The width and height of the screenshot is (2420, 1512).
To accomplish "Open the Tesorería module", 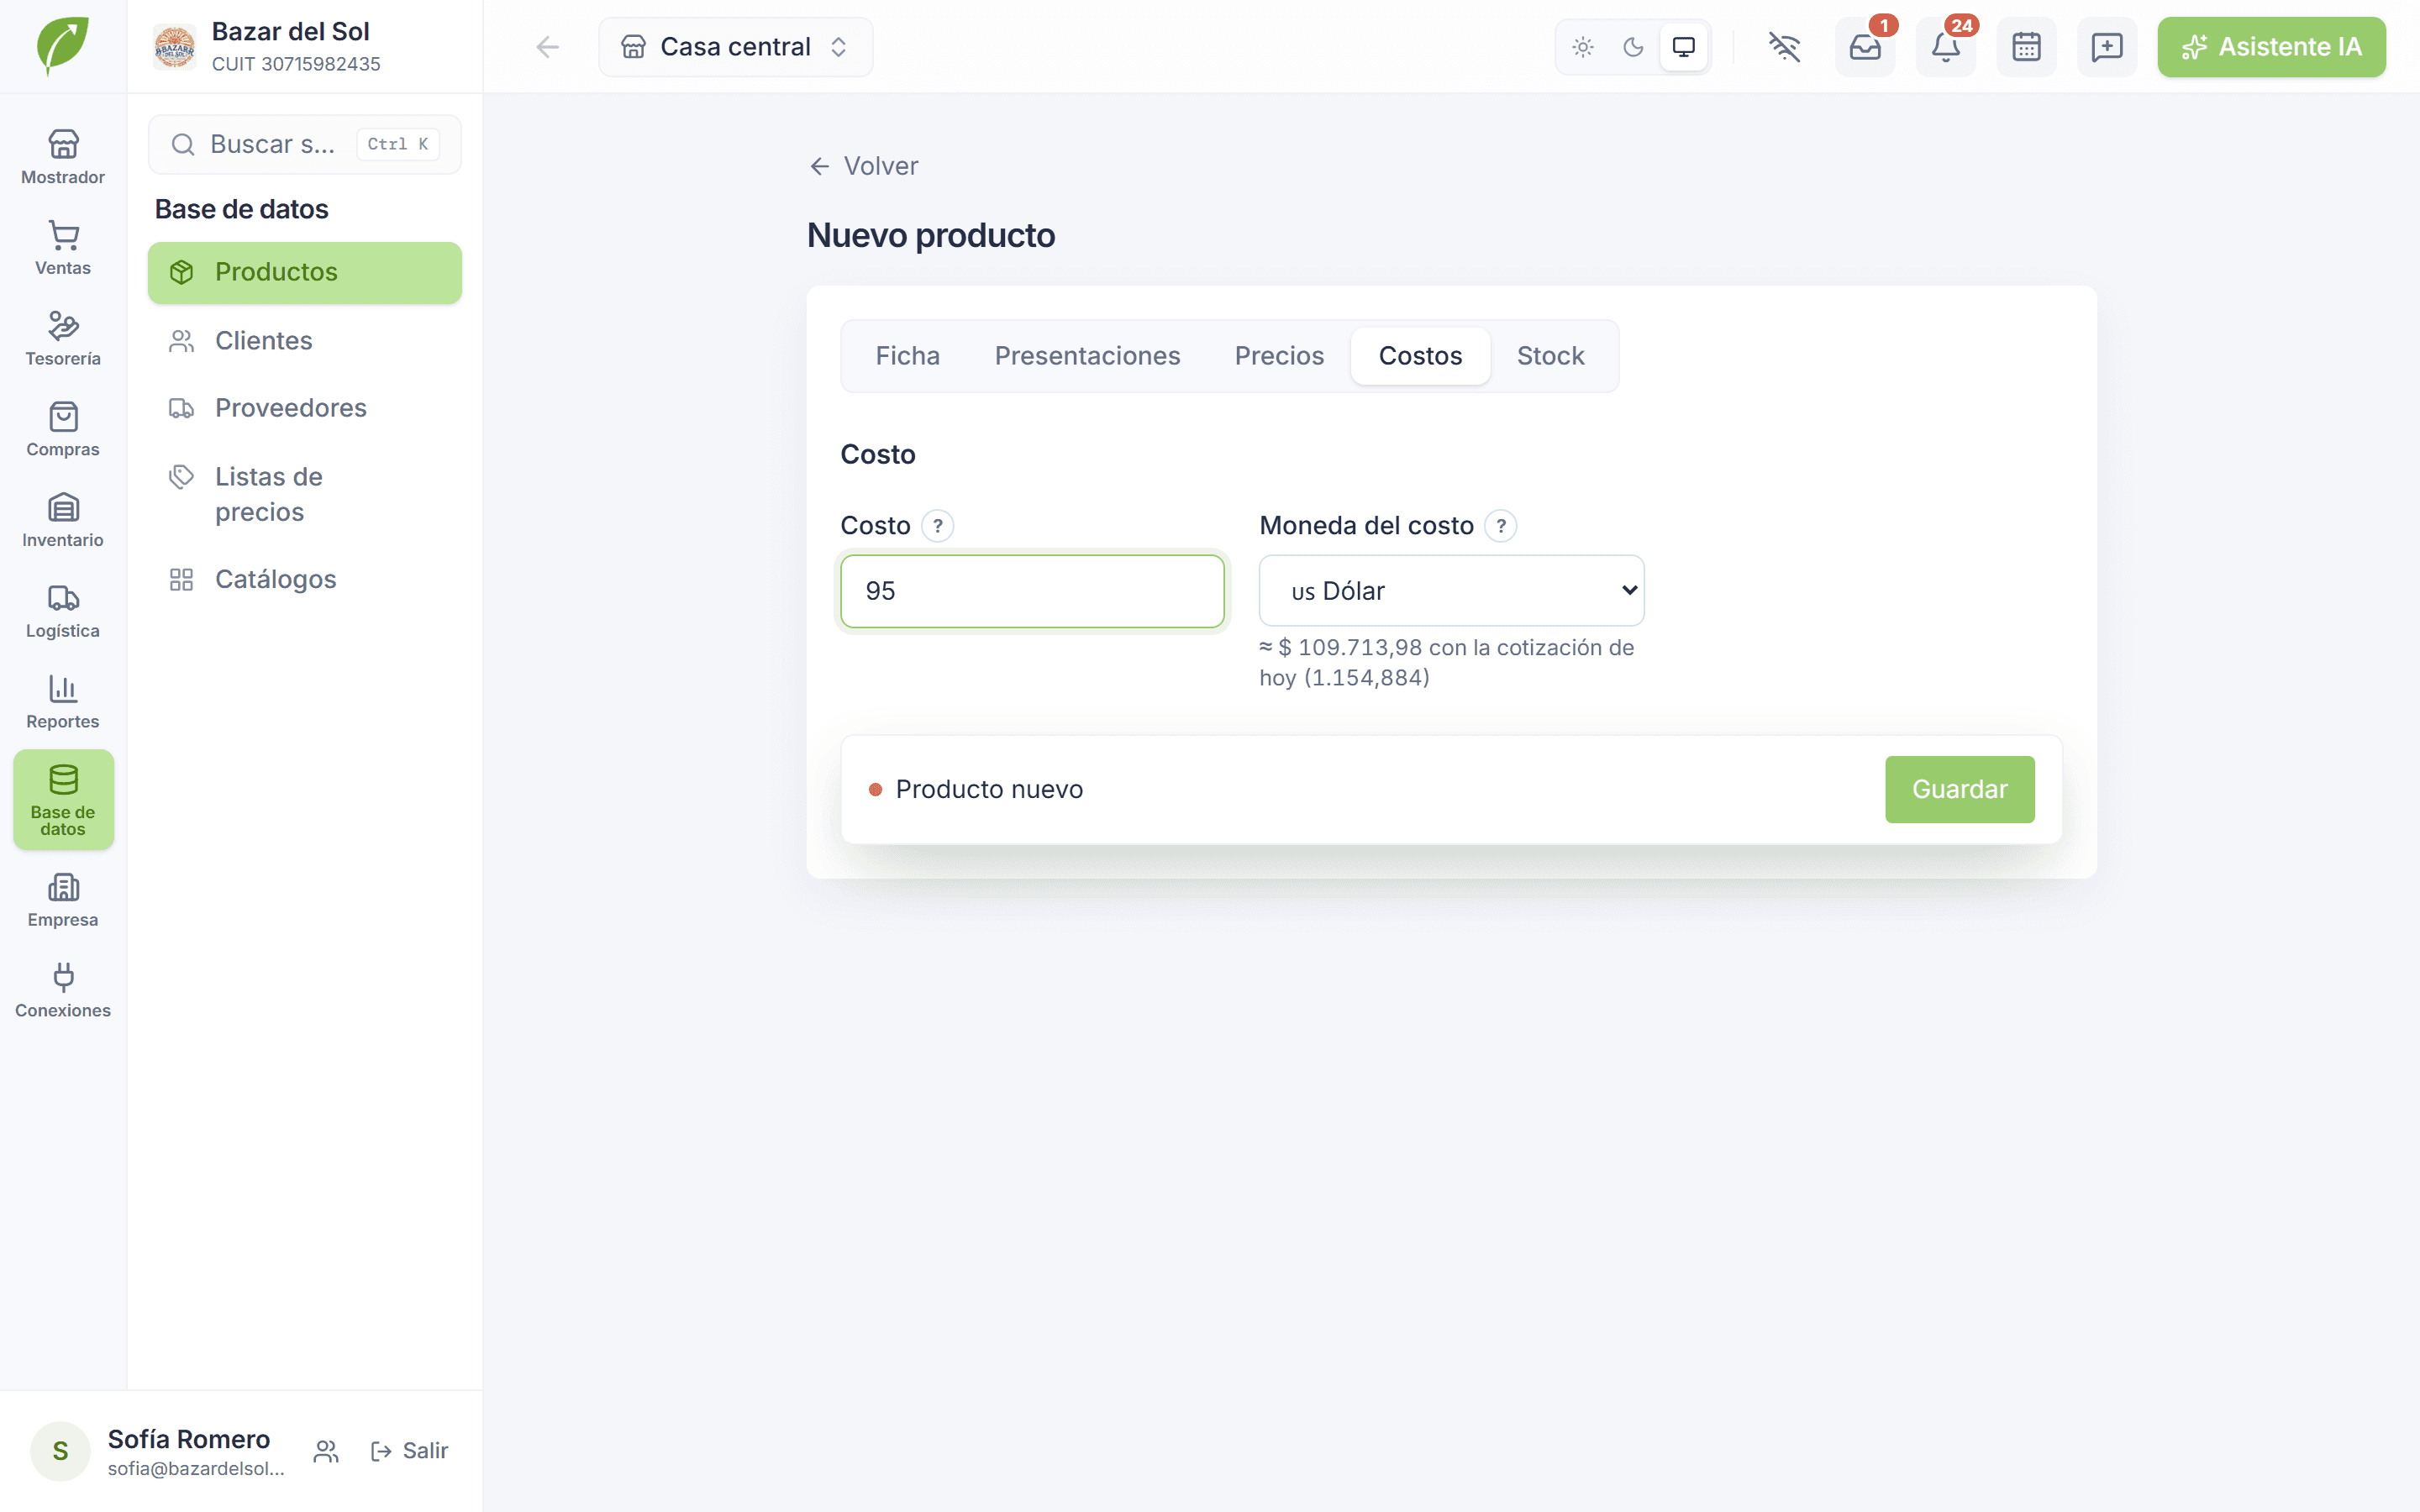I will (63, 339).
